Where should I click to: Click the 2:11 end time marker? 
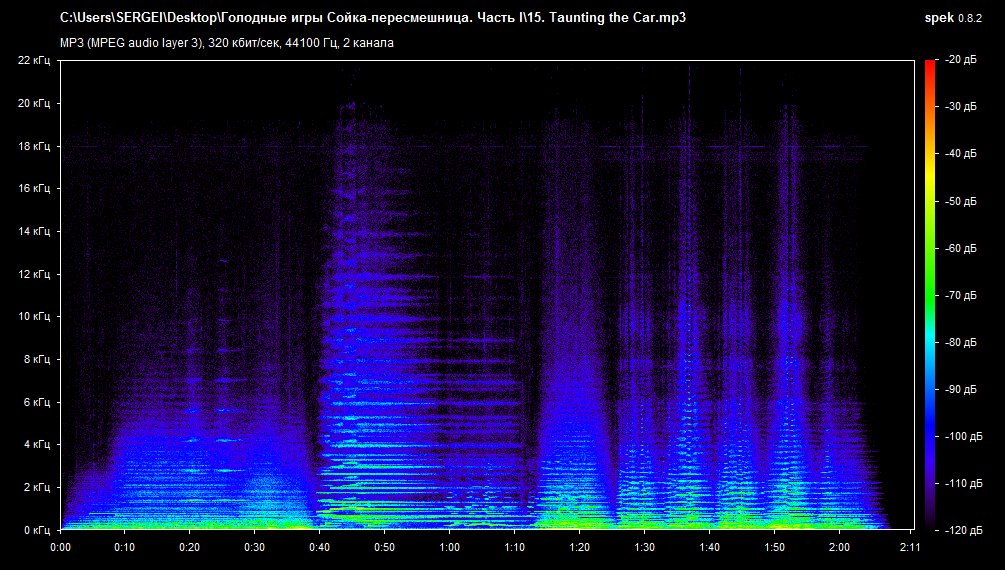911,547
